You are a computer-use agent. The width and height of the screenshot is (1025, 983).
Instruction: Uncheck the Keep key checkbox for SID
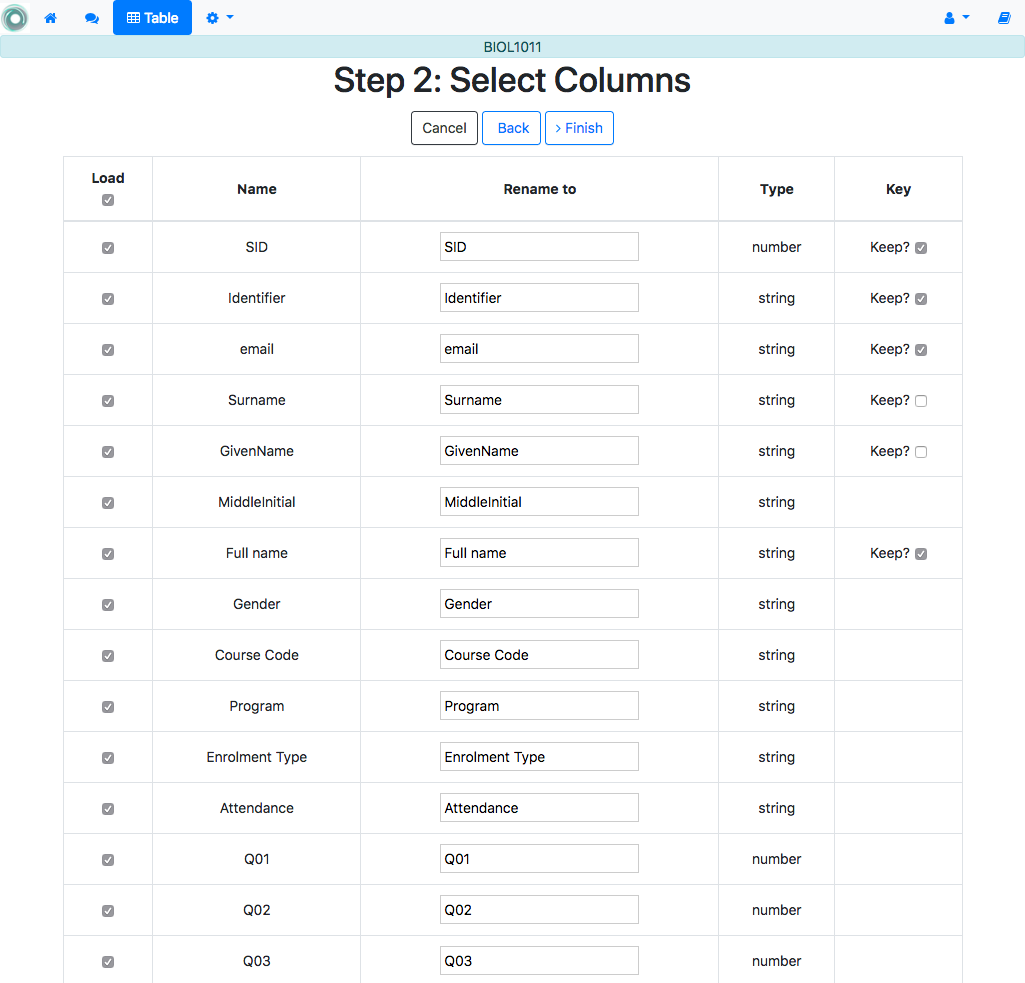pos(921,248)
